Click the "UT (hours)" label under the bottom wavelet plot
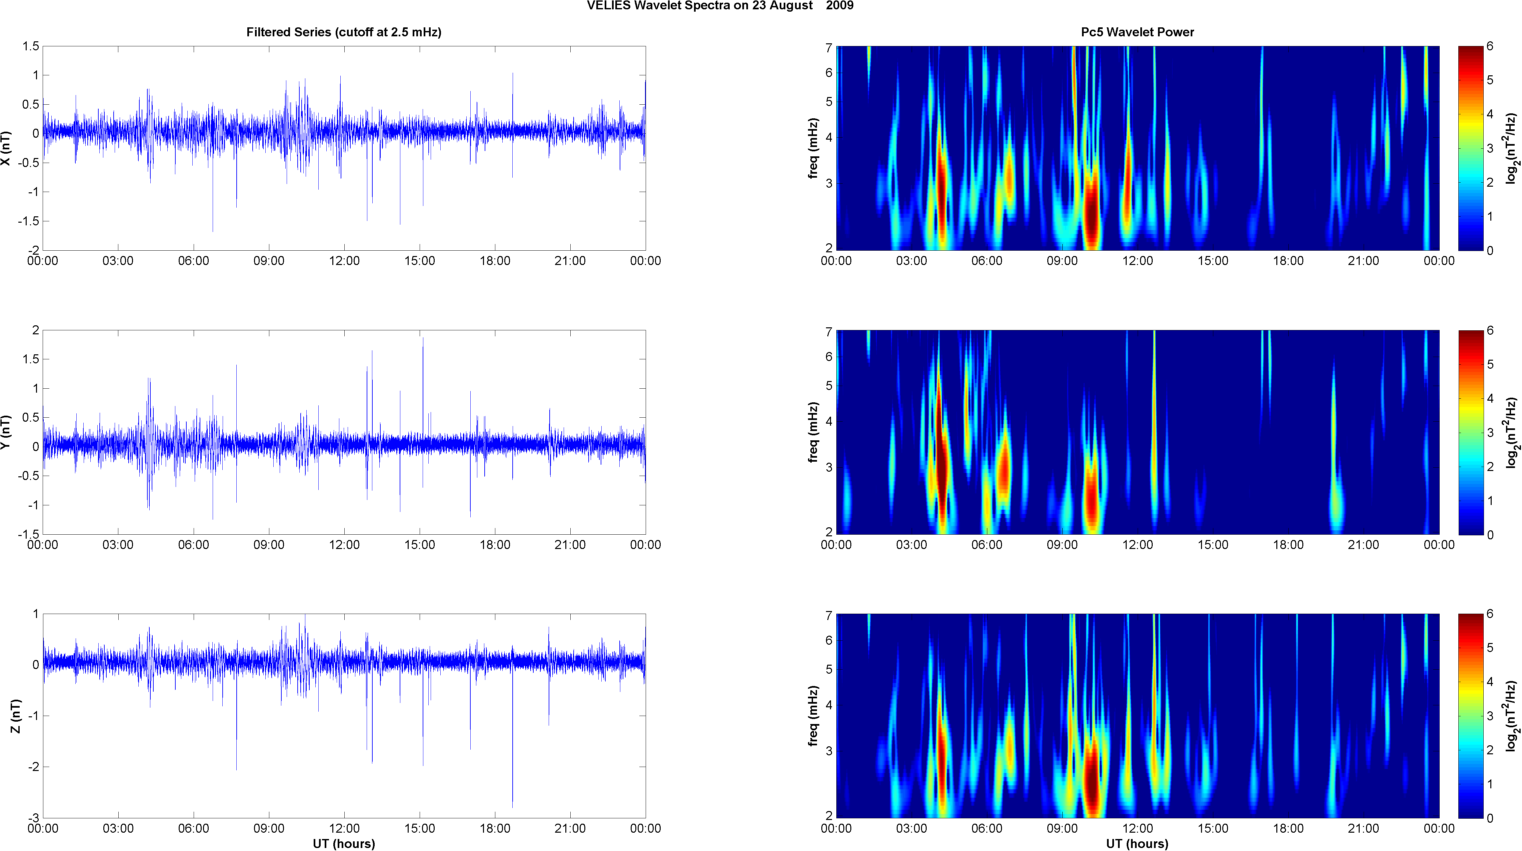The image size is (1522, 851). 1137,843
